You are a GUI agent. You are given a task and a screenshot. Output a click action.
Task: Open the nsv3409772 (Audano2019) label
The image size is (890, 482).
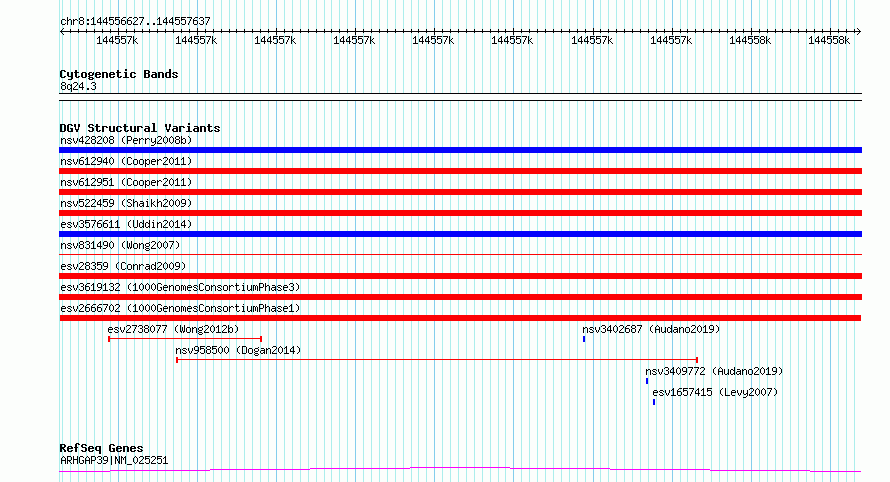714,371
